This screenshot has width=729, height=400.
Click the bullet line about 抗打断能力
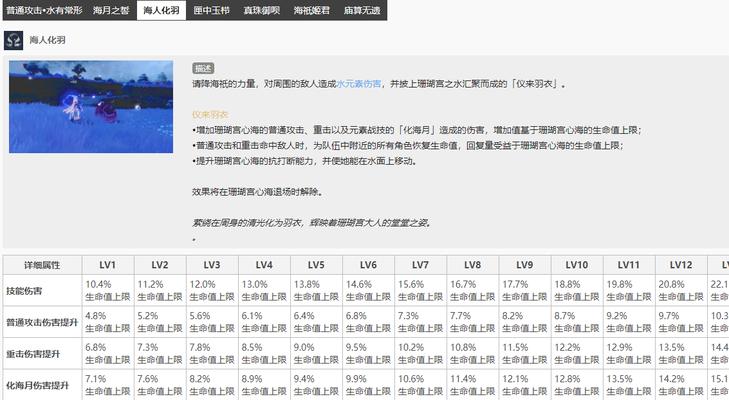click(305, 161)
